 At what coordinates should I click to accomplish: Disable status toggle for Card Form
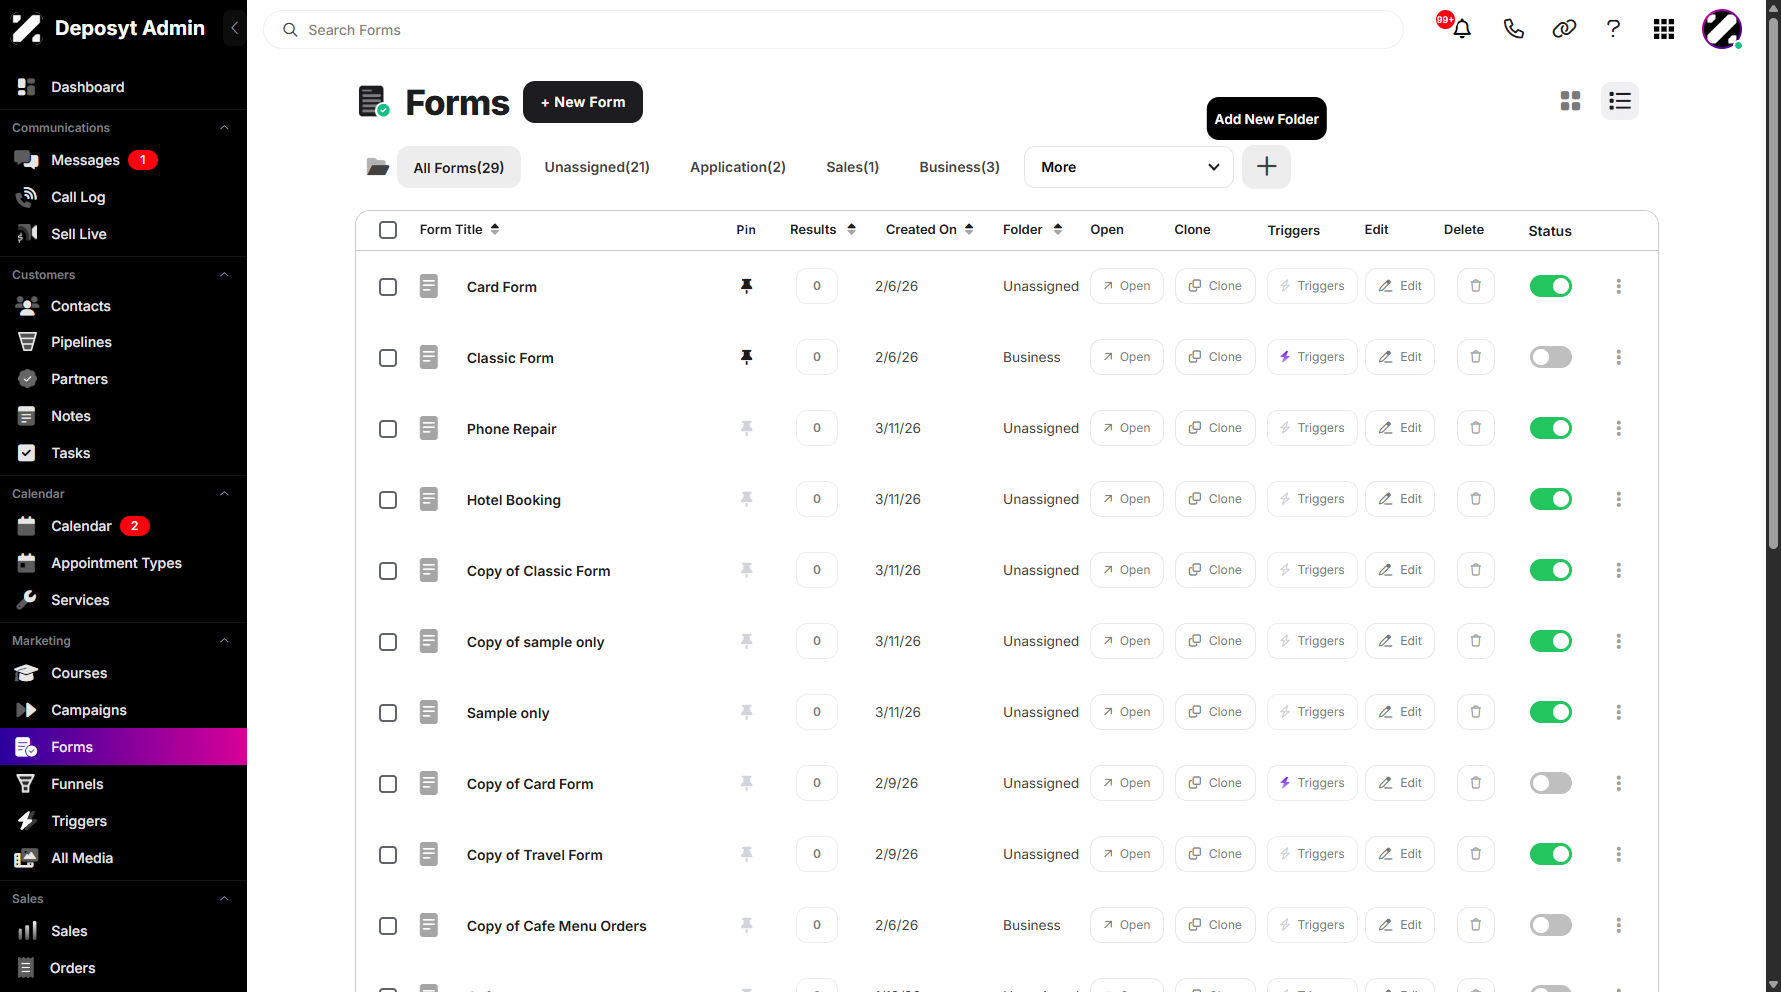[1550, 286]
